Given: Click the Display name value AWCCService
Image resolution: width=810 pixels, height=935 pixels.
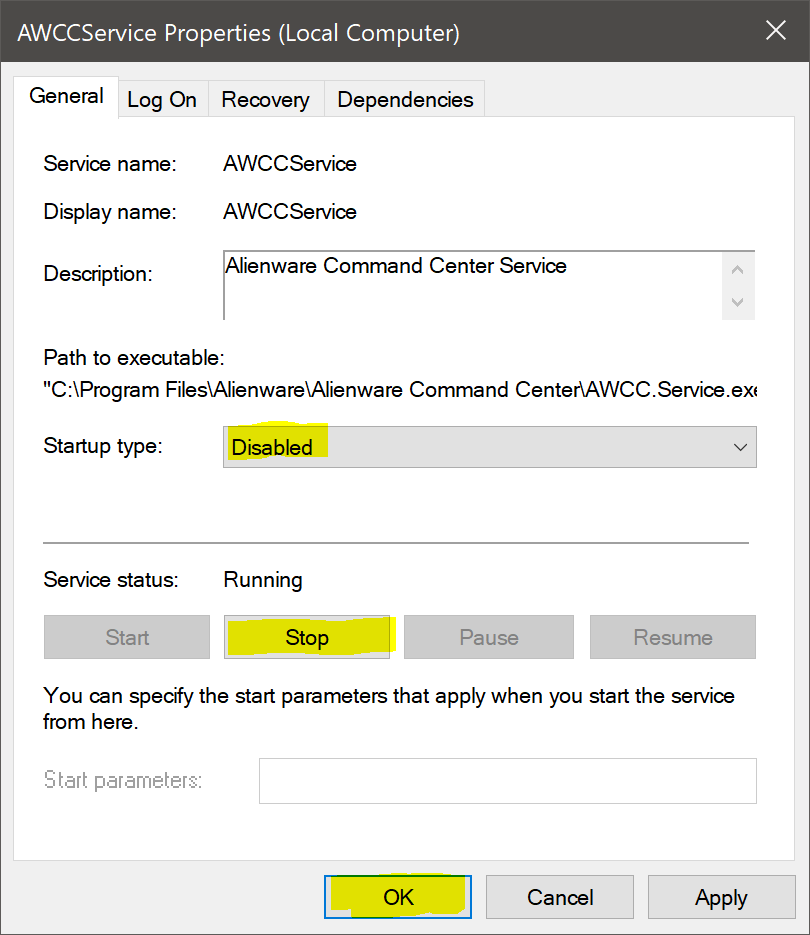Looking at the screenshot, I should point(290,212).
